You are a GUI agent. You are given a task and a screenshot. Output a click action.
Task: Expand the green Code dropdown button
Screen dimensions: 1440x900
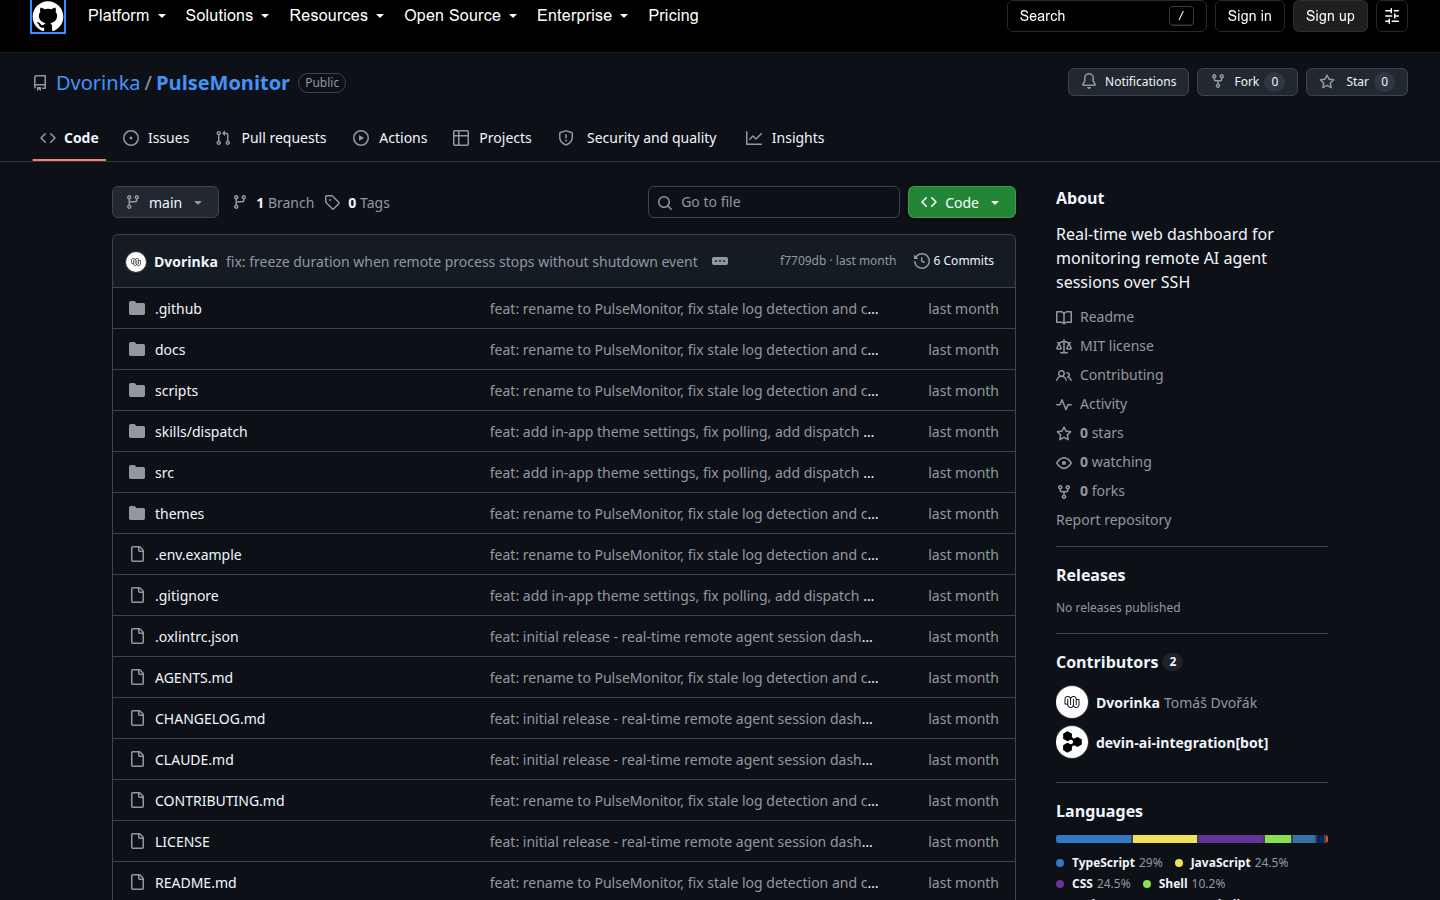point(961,202)
